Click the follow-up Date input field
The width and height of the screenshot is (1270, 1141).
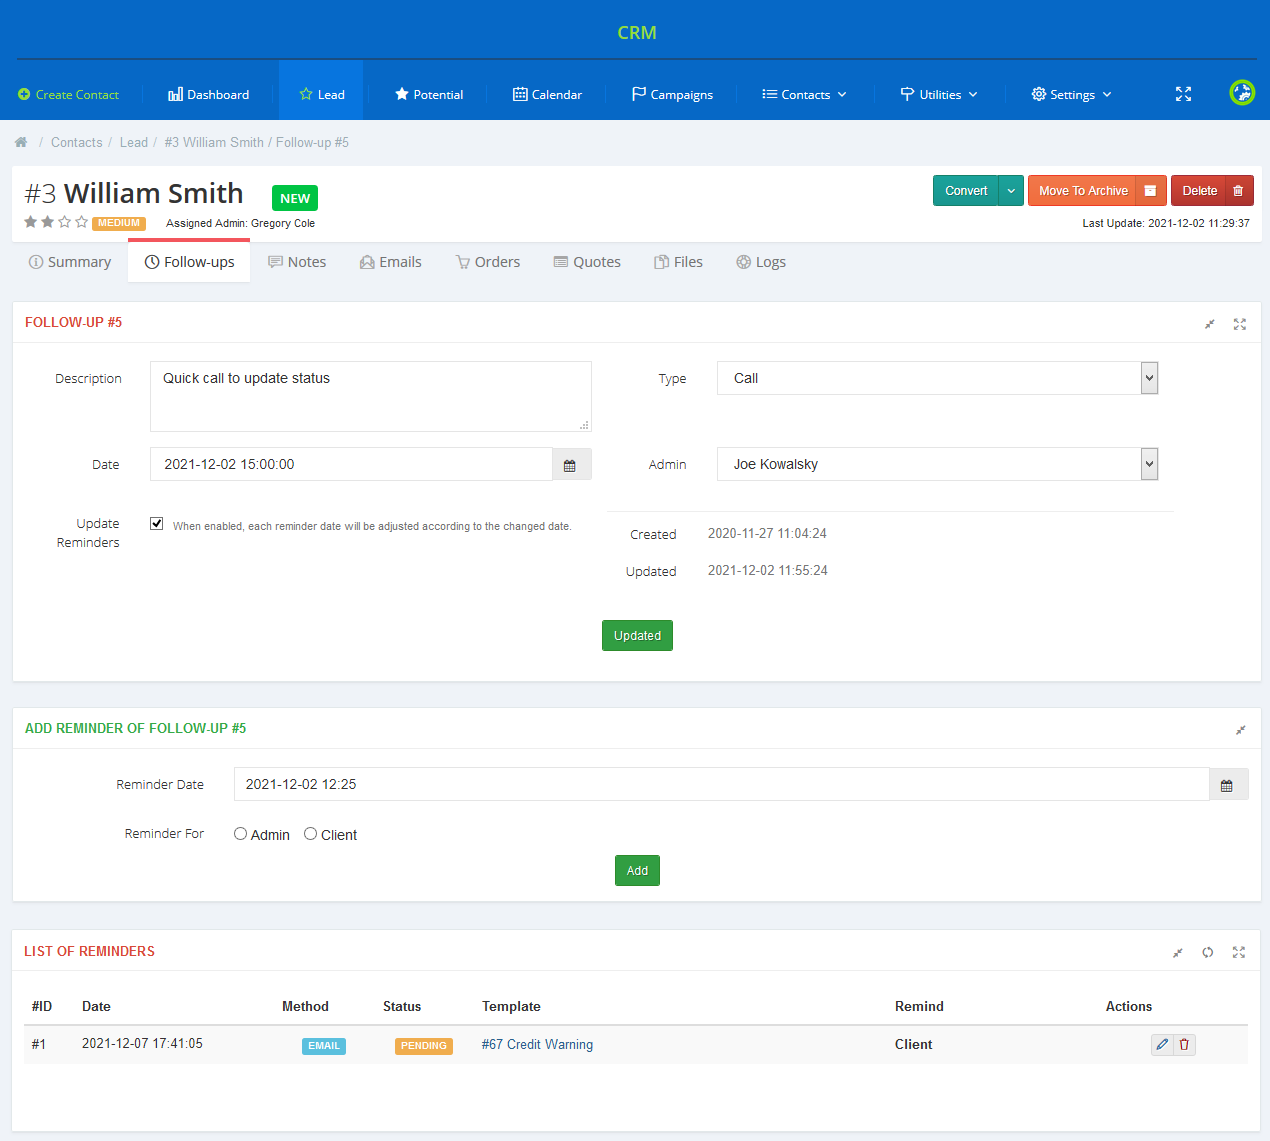(351, 465)
